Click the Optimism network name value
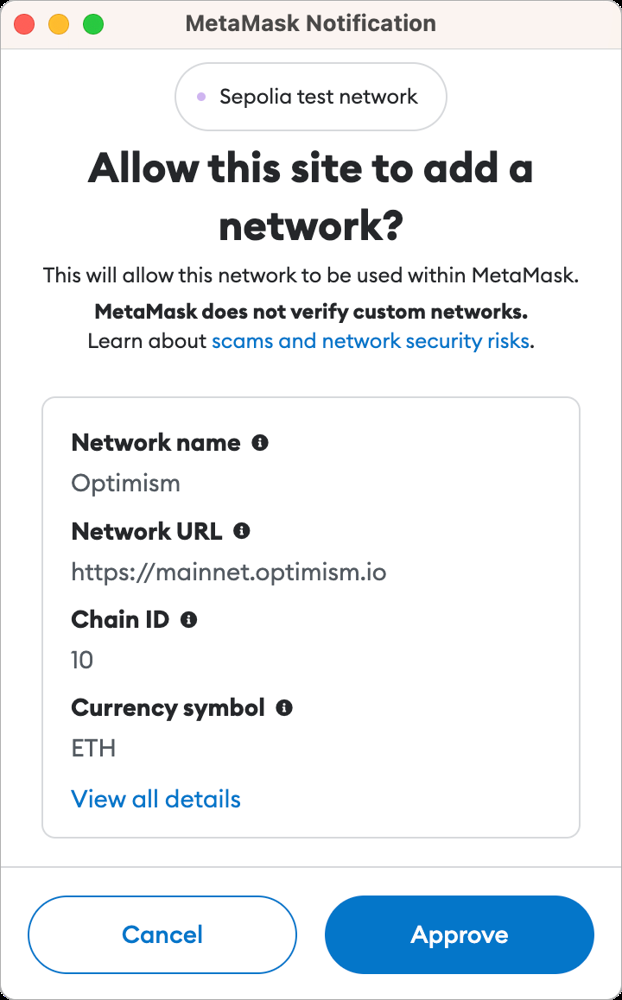The width and height of the screenshot is (622, 1000). coord(126,483)
